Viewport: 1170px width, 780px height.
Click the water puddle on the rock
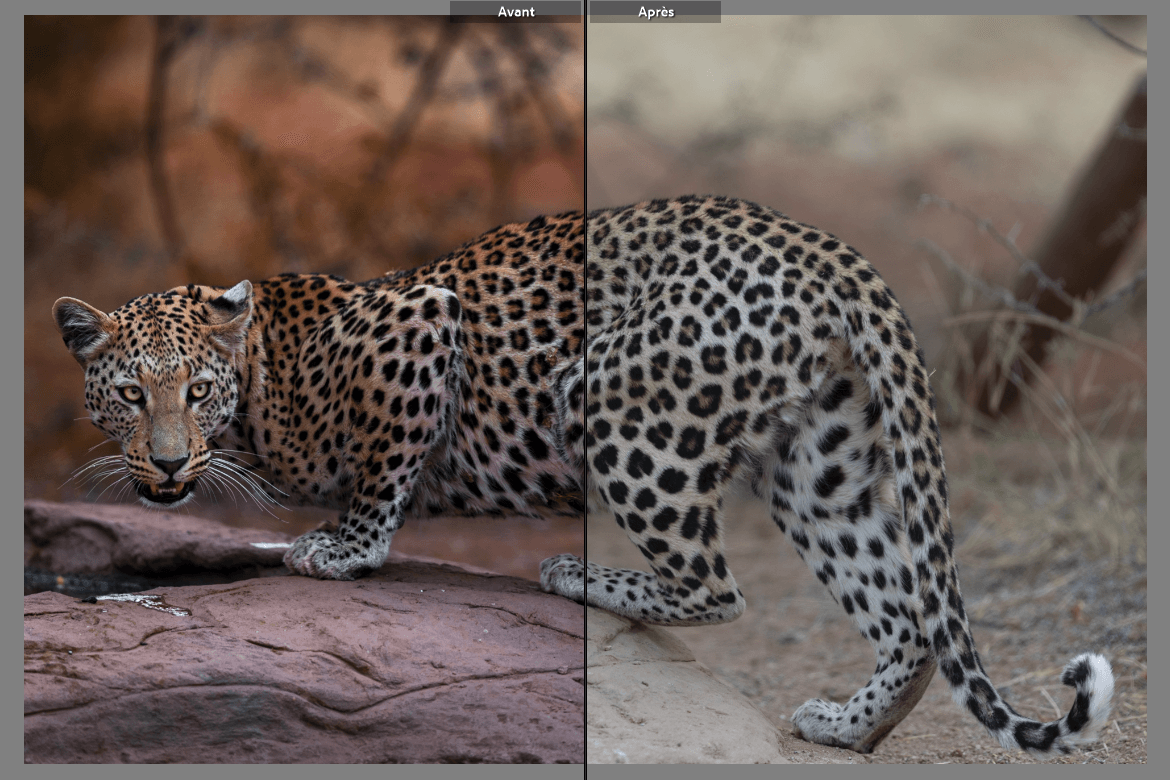140,602
